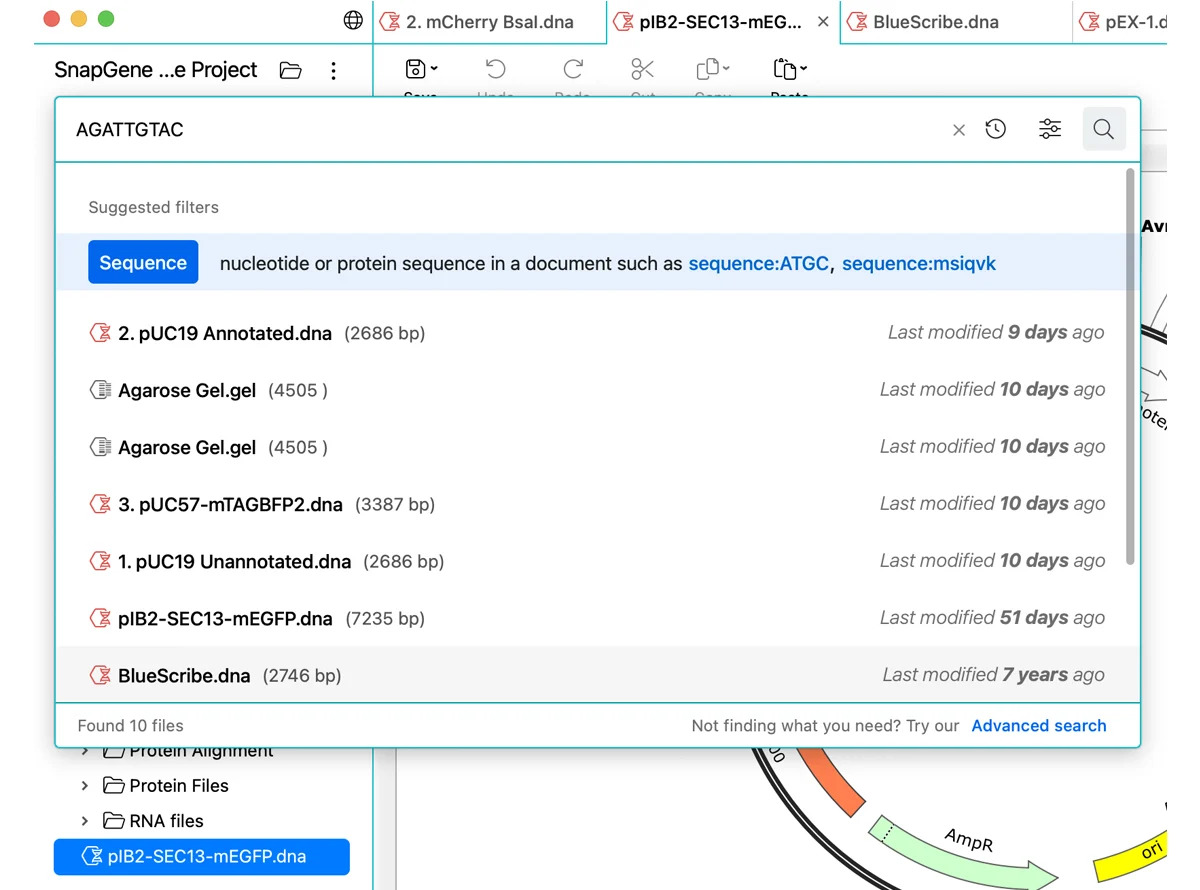Open the search history clock icon
Screen dimensions: 1200x890
pos(996,129)
